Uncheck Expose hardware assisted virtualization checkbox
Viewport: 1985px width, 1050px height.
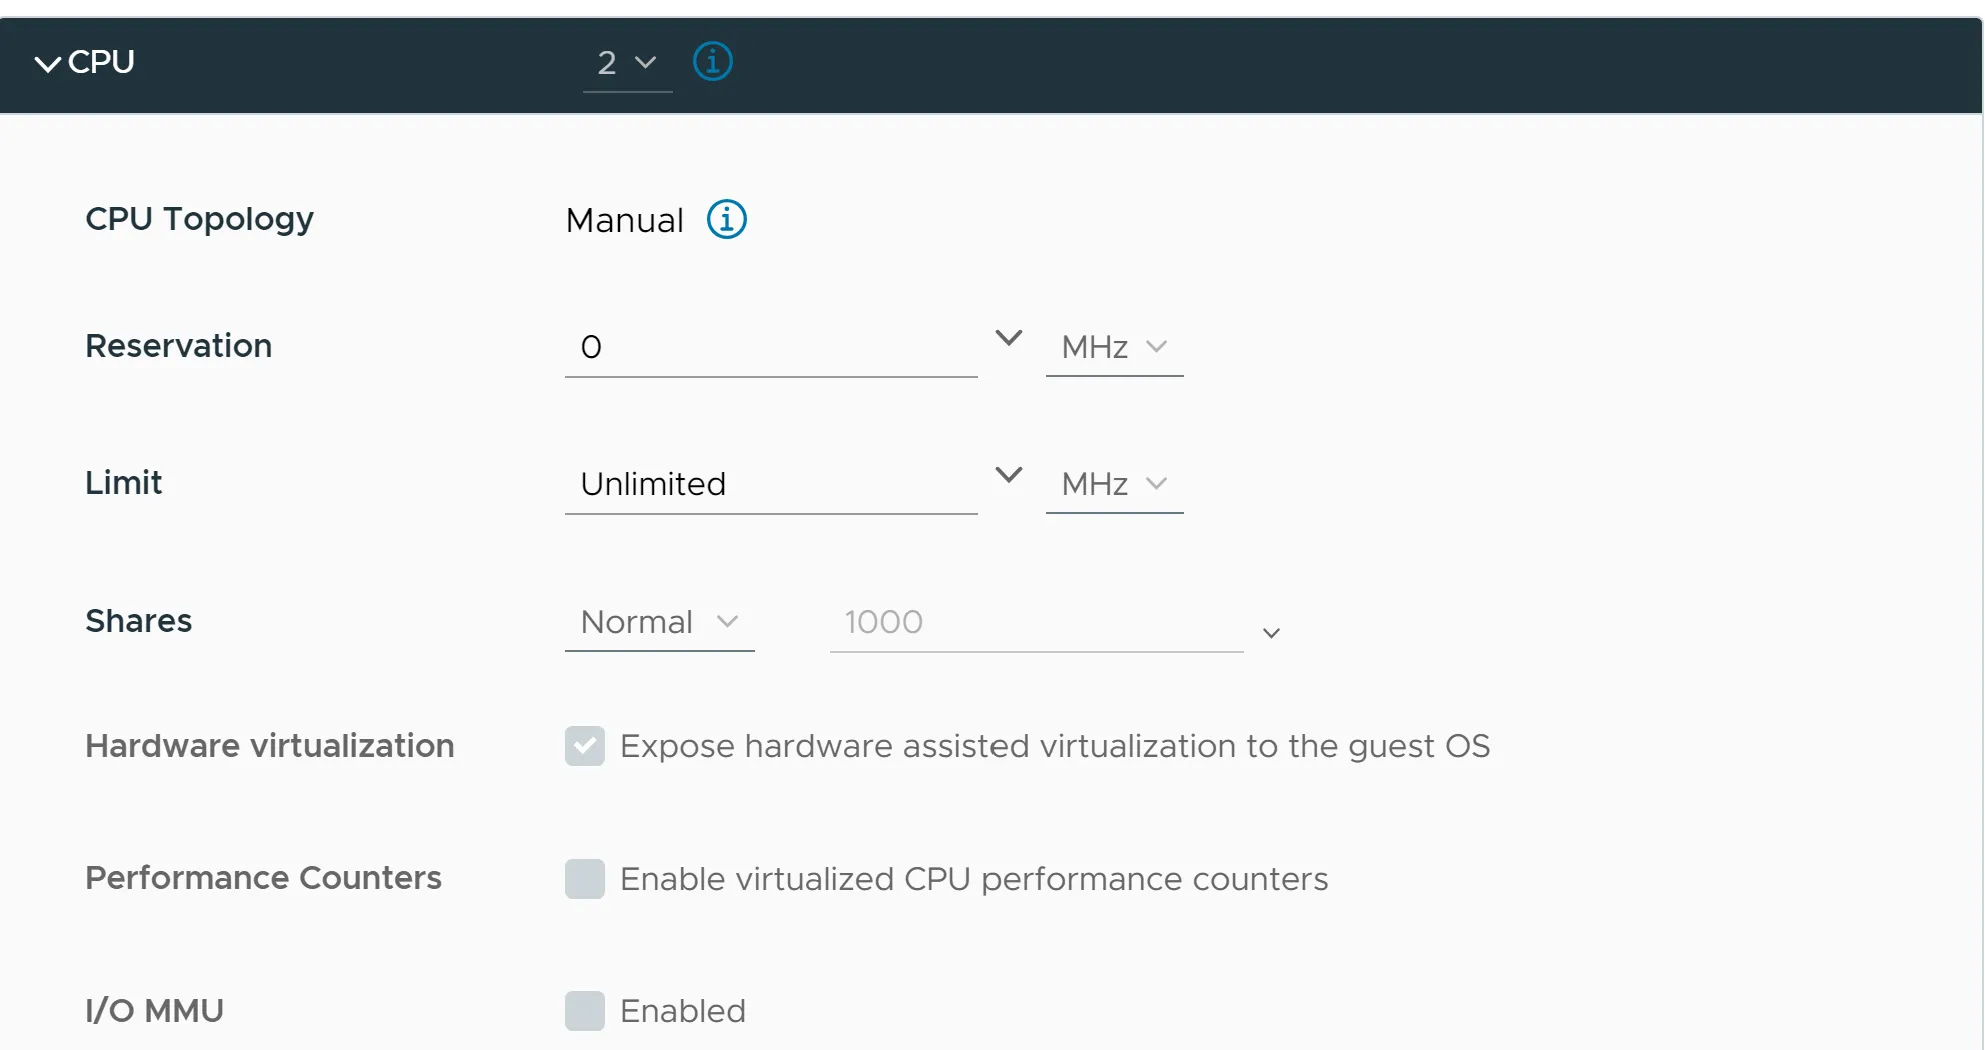(x=585, y=746)
